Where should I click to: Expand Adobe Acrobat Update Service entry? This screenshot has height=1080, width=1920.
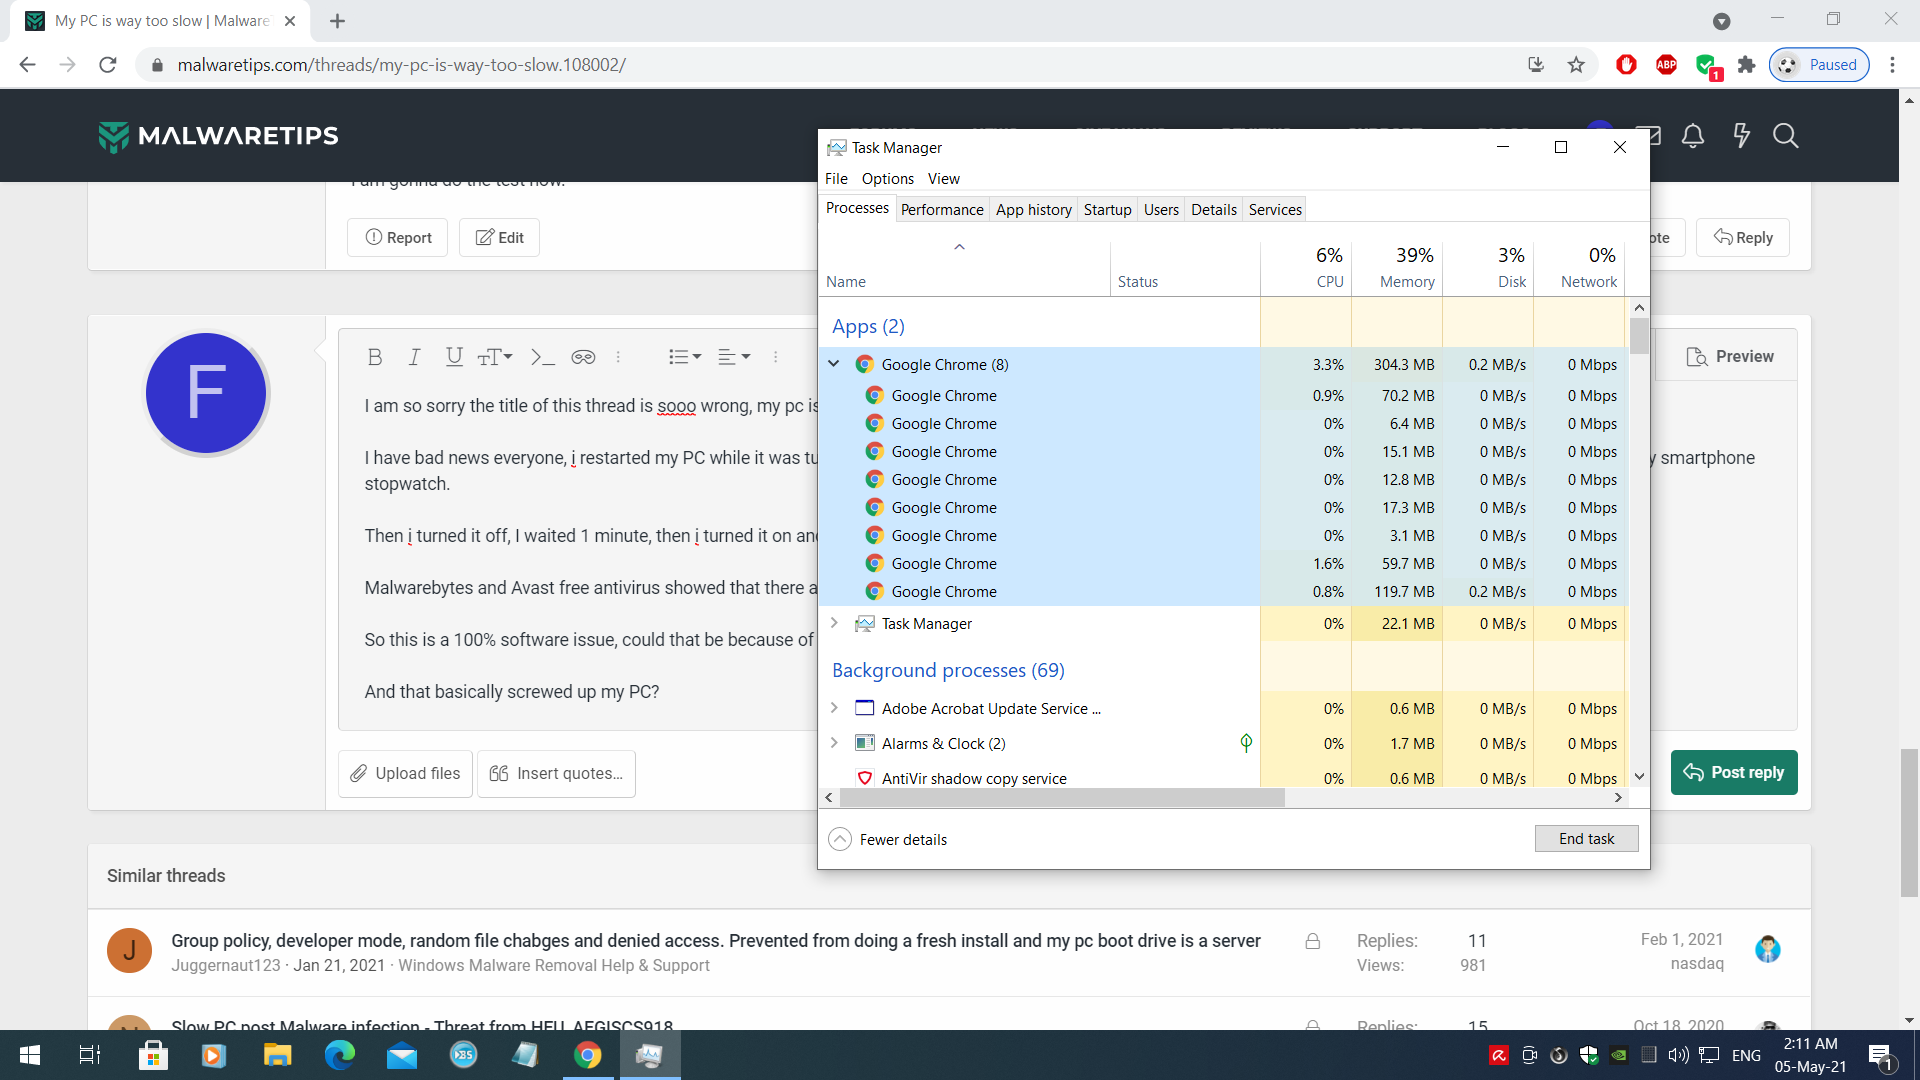(x=834, y=708)
